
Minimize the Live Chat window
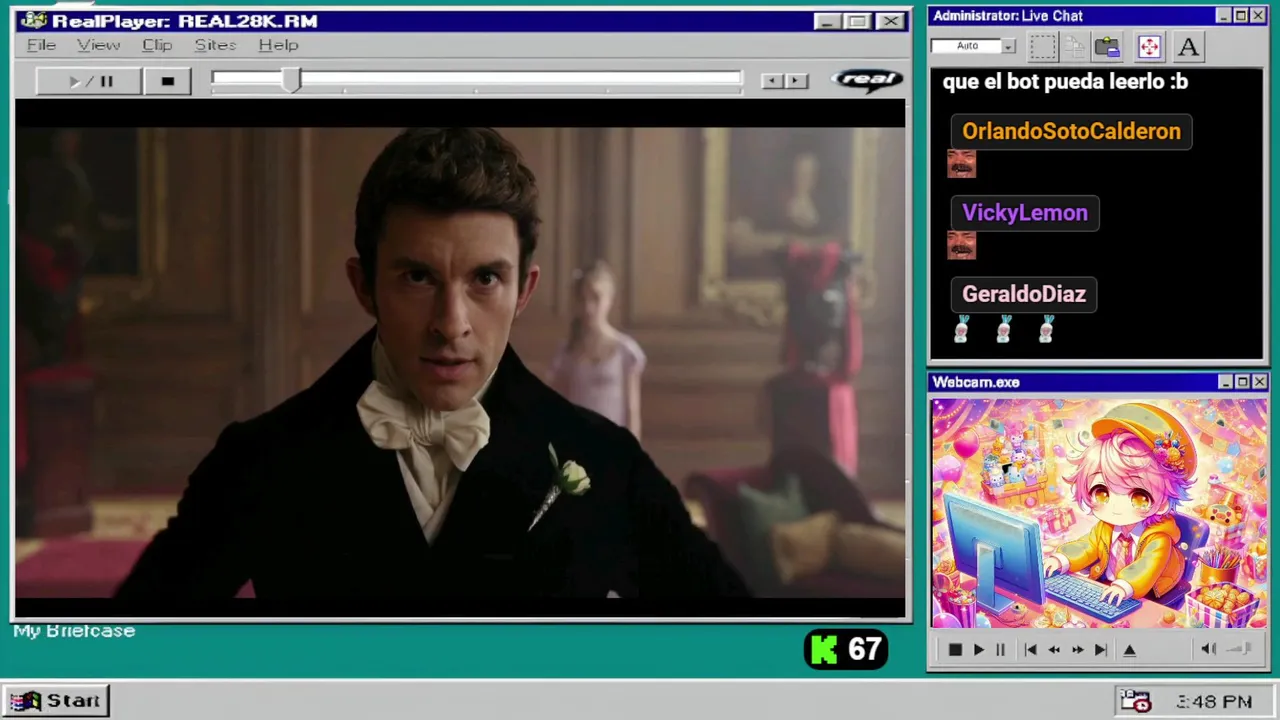click(1224, 16)
